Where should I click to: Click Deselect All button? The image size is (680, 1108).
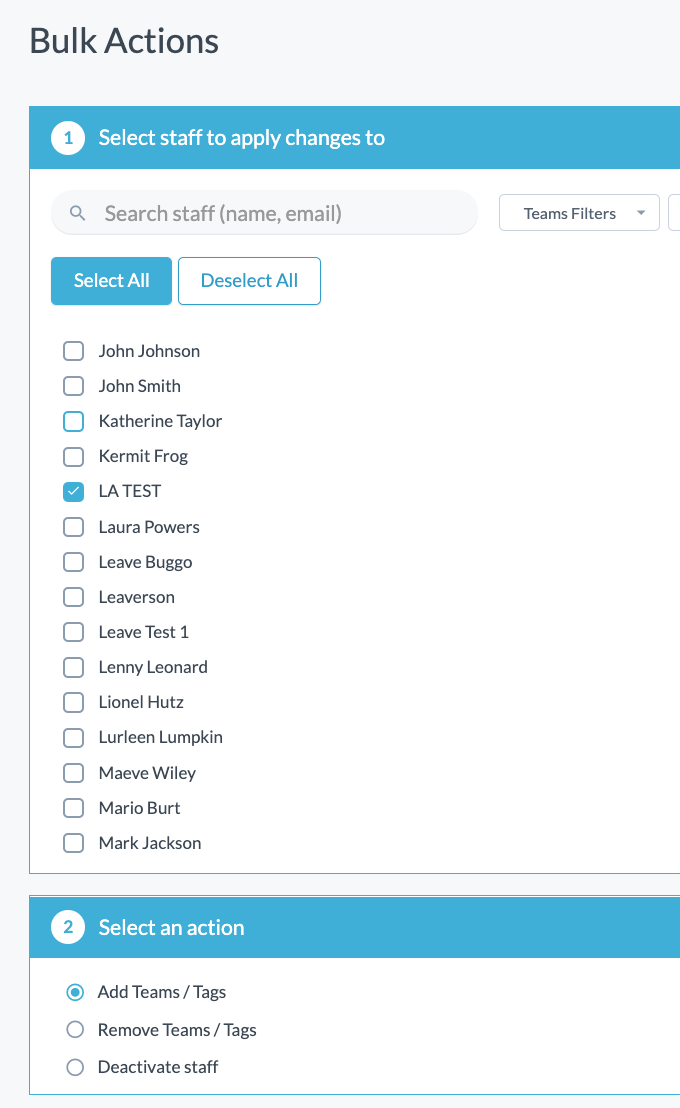coord(250,281)
